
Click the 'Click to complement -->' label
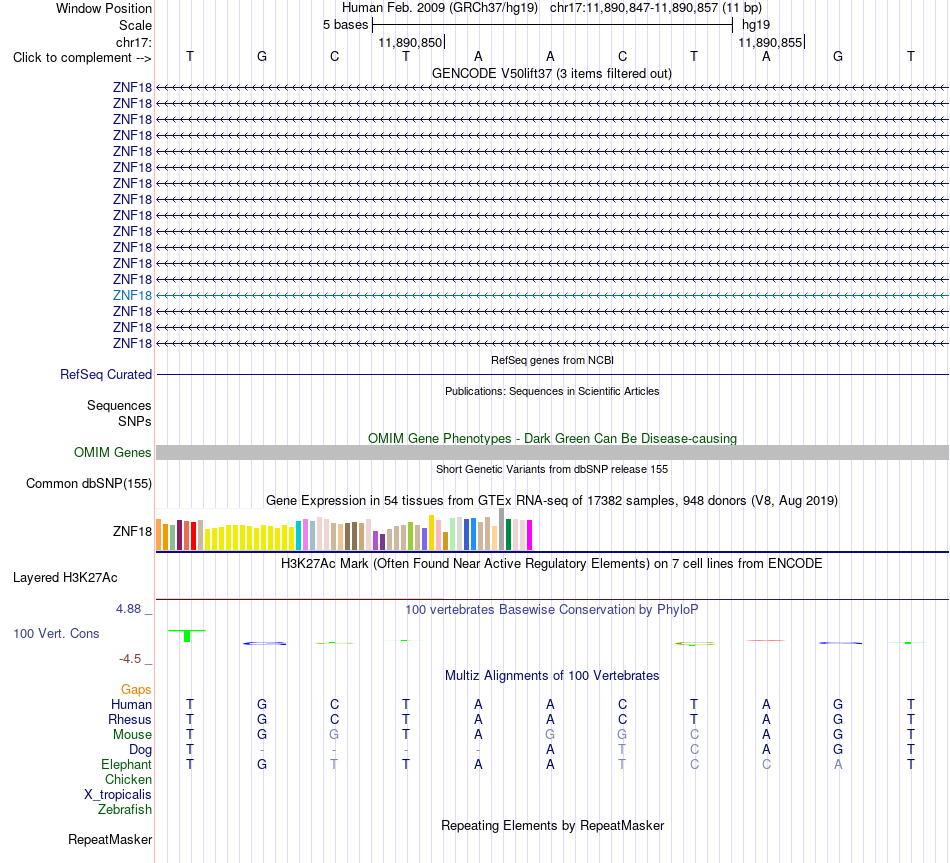(82, 58)
